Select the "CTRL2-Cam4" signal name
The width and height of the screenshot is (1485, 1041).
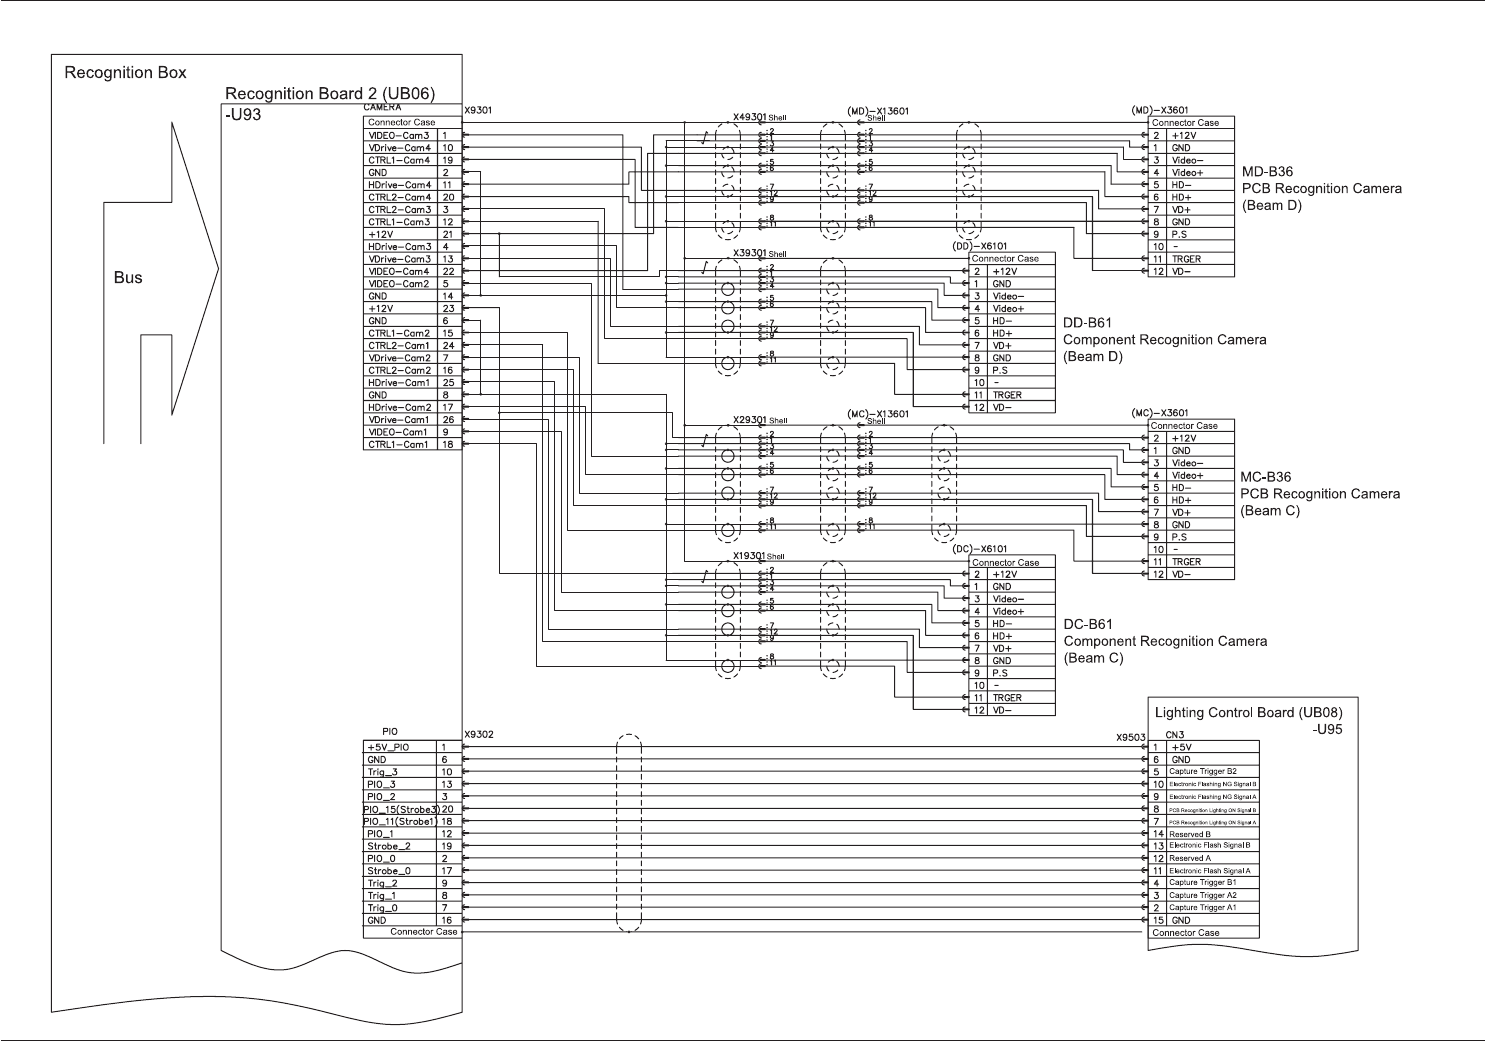coord(399,197)
